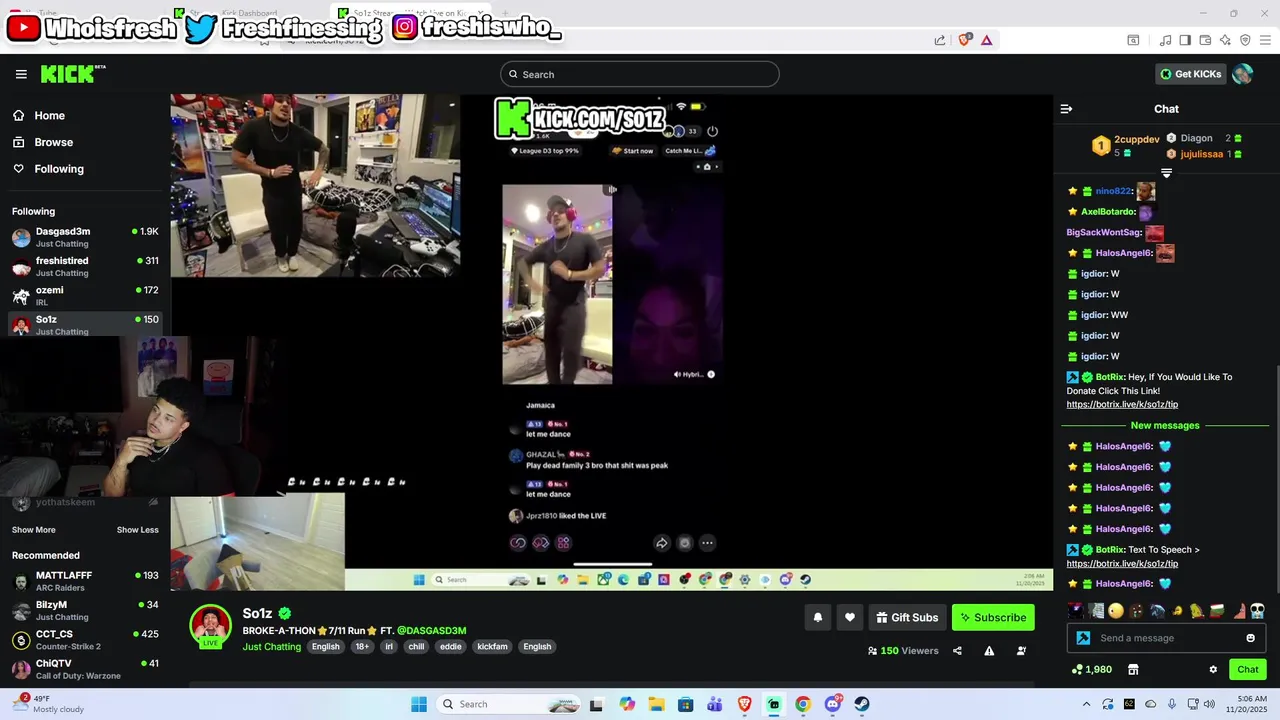
Task: Open Browse in sidebar
Action: [84, 142]
